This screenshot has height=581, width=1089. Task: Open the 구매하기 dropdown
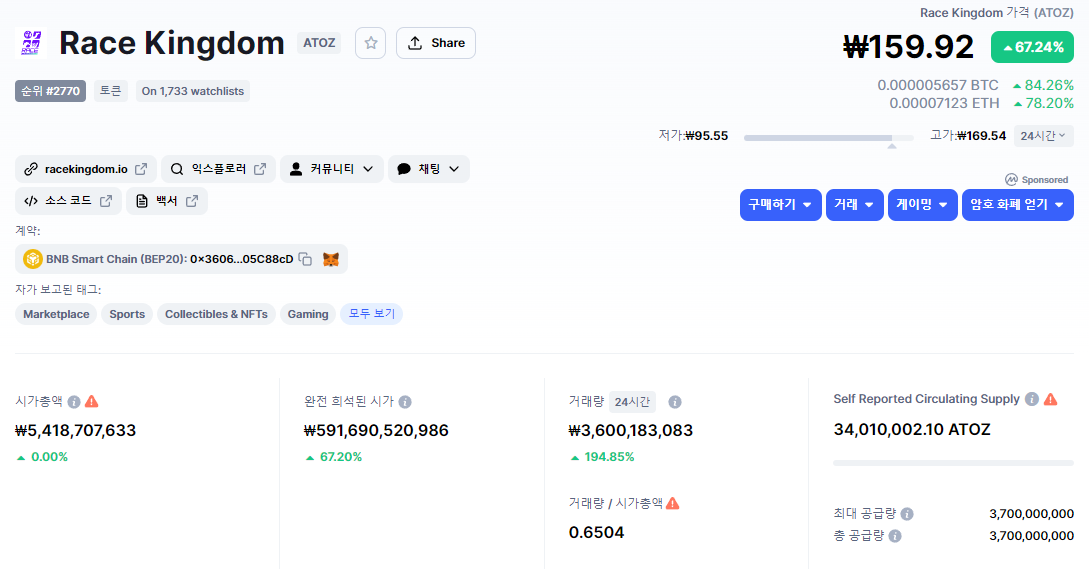(x=781, y=205)
